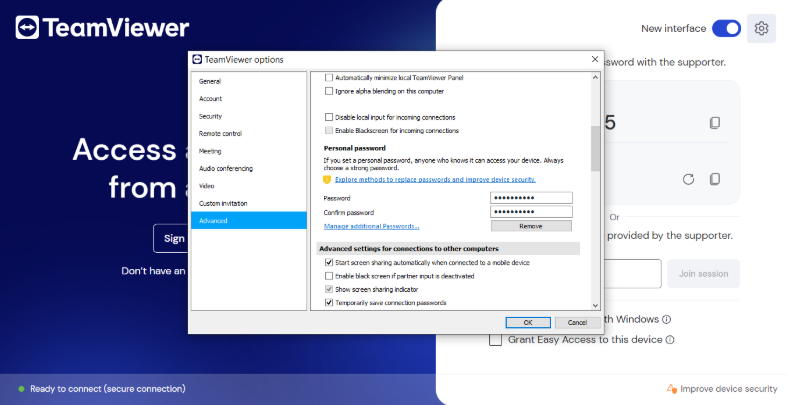Check Disable local input for incoming connections
The height and width of the screenshot is (405, 787).
329,117
